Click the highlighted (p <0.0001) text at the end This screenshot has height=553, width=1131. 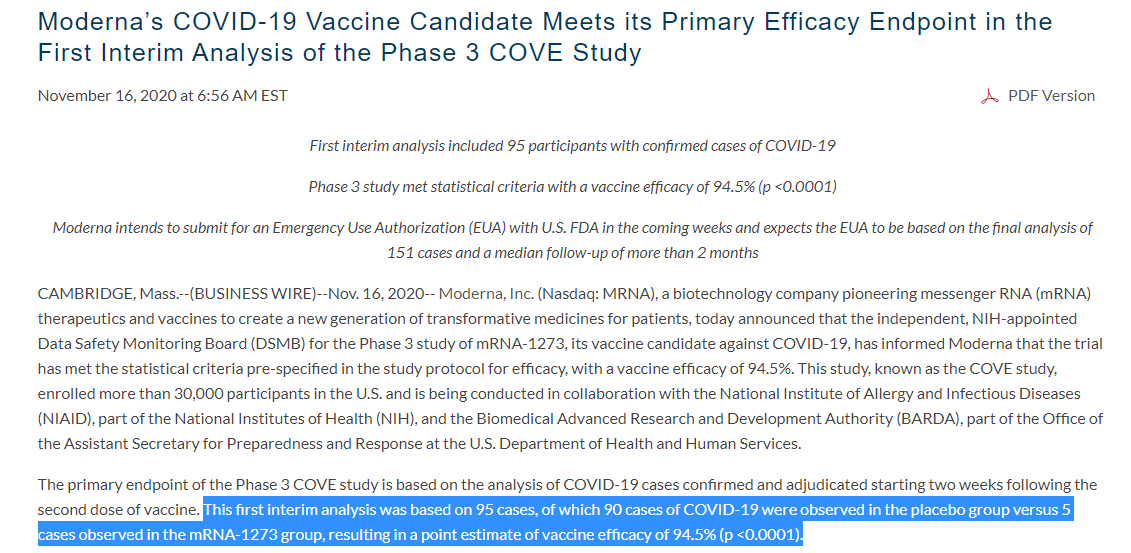pyautogui.click(x=760, y=536)
